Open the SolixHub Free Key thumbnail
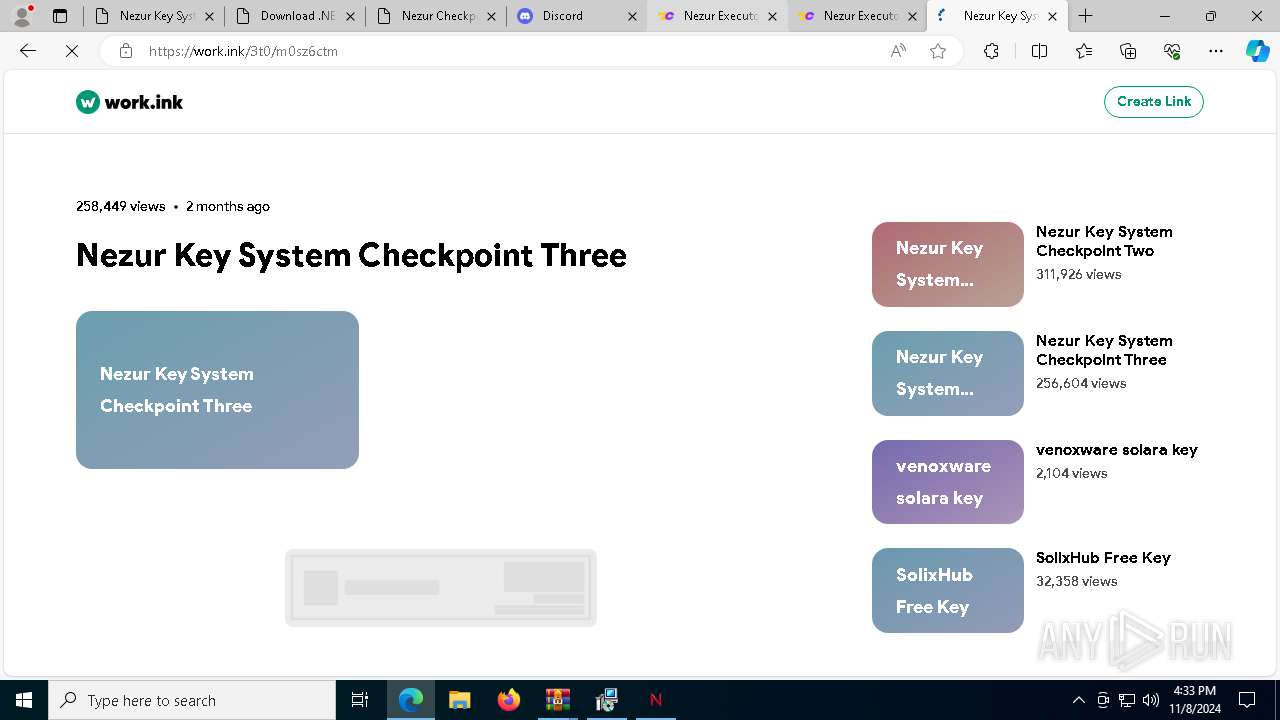Image resolution: width=1280 pixels, height=720 pixels. pos(948,590)
